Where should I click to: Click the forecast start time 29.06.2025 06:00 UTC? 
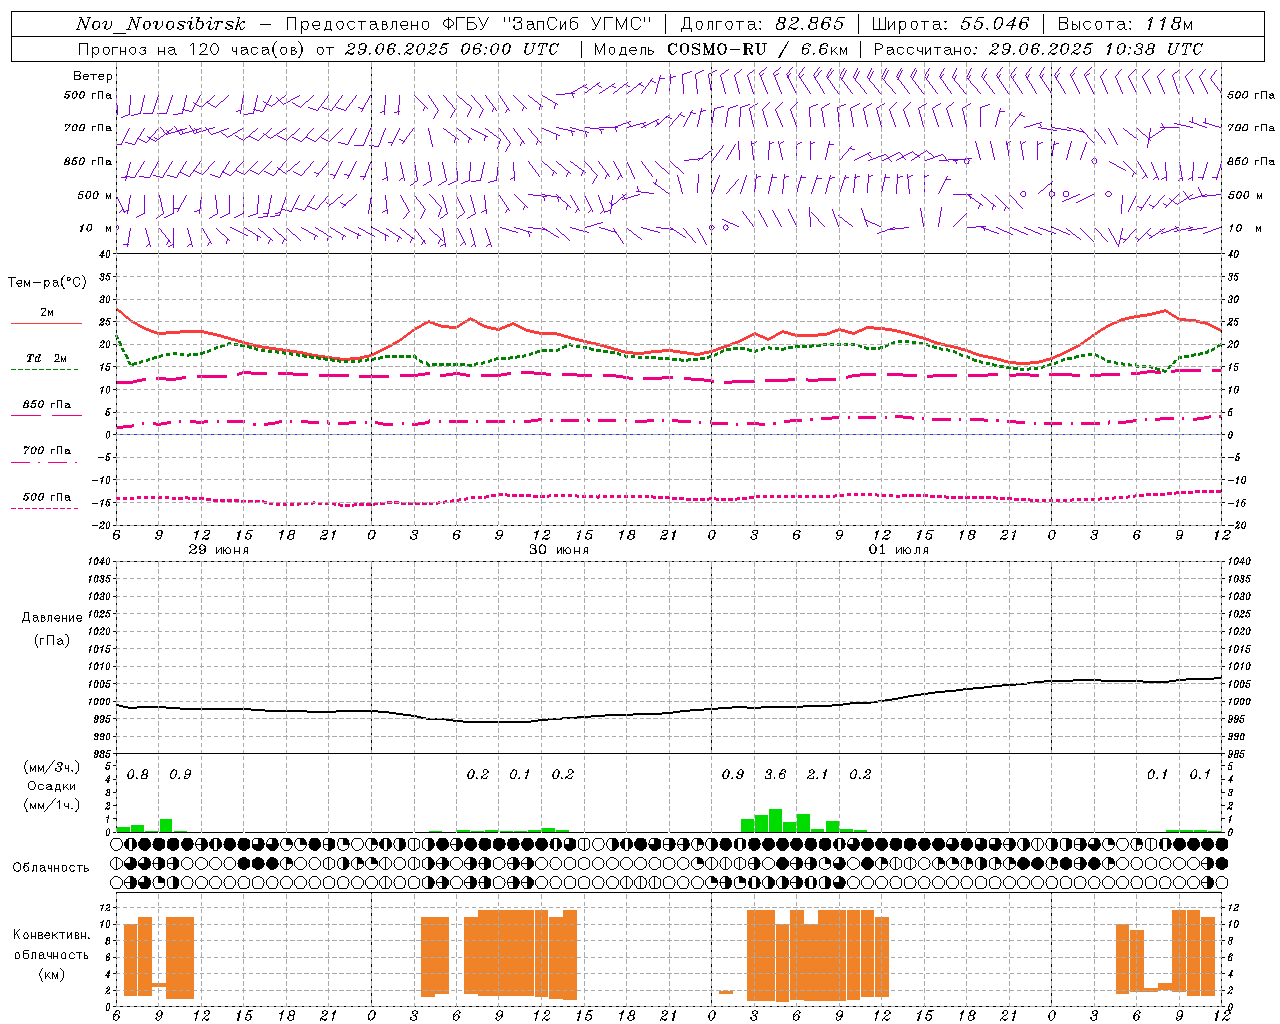pyautogui.click(x=452, y=49)
